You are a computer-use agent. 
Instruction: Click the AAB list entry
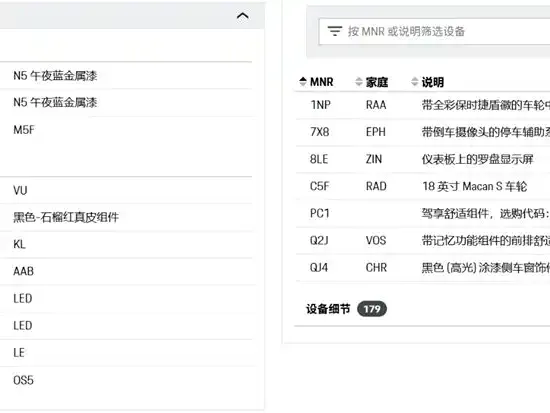pyautogui.click(x=126, y=271)
